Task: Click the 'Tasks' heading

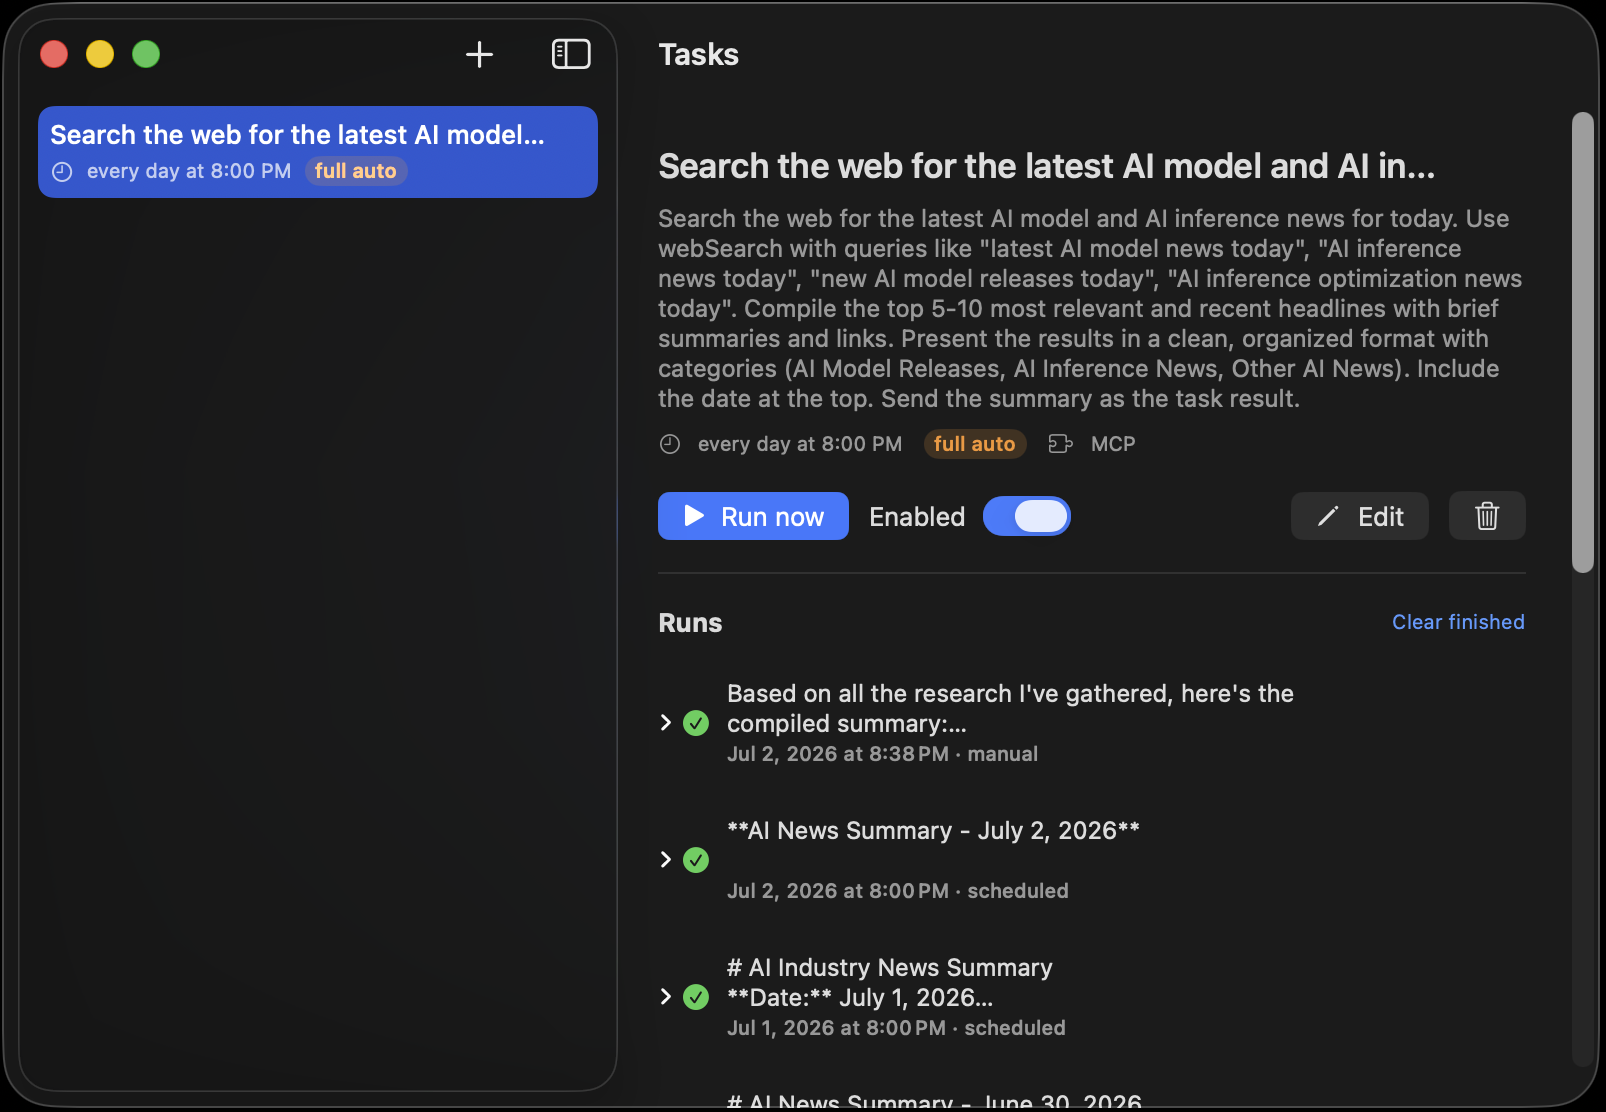Action: click(x=698, y=54)
